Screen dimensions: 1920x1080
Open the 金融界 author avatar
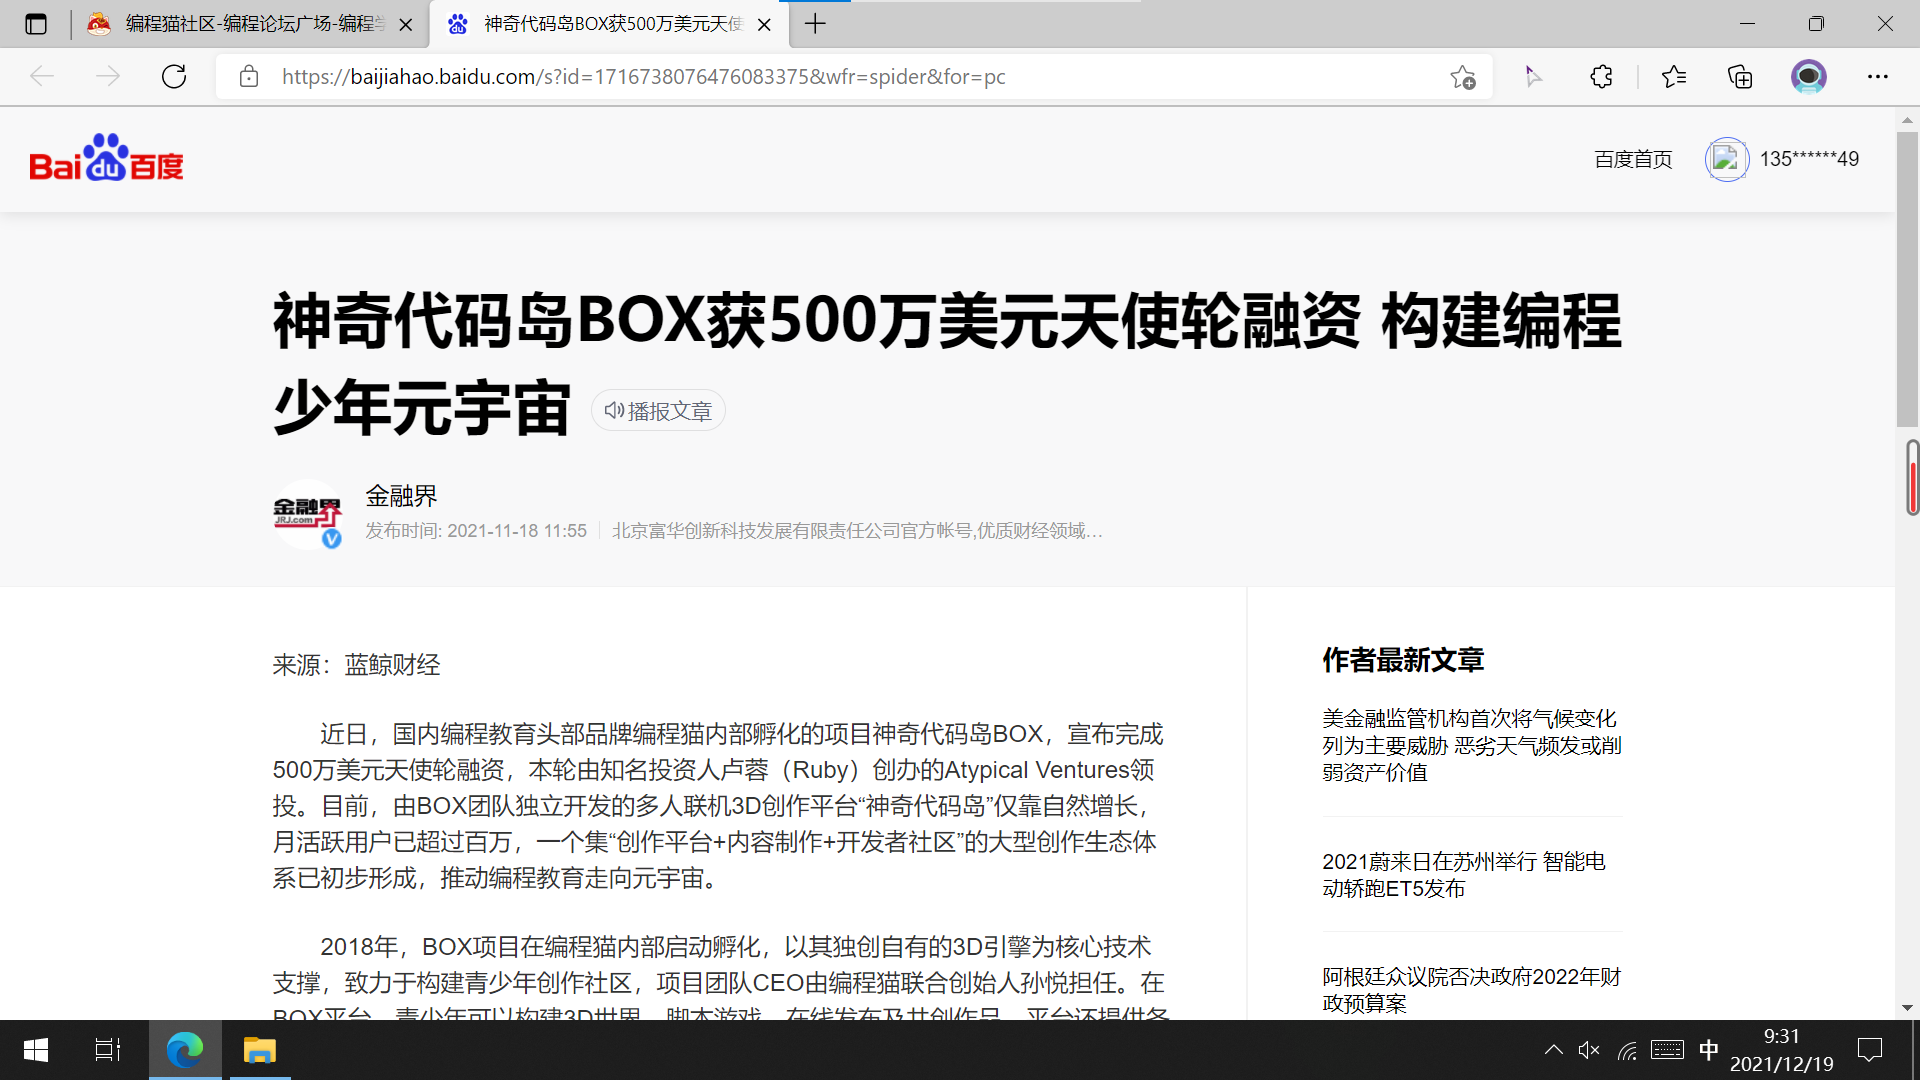tap(308, 514)
